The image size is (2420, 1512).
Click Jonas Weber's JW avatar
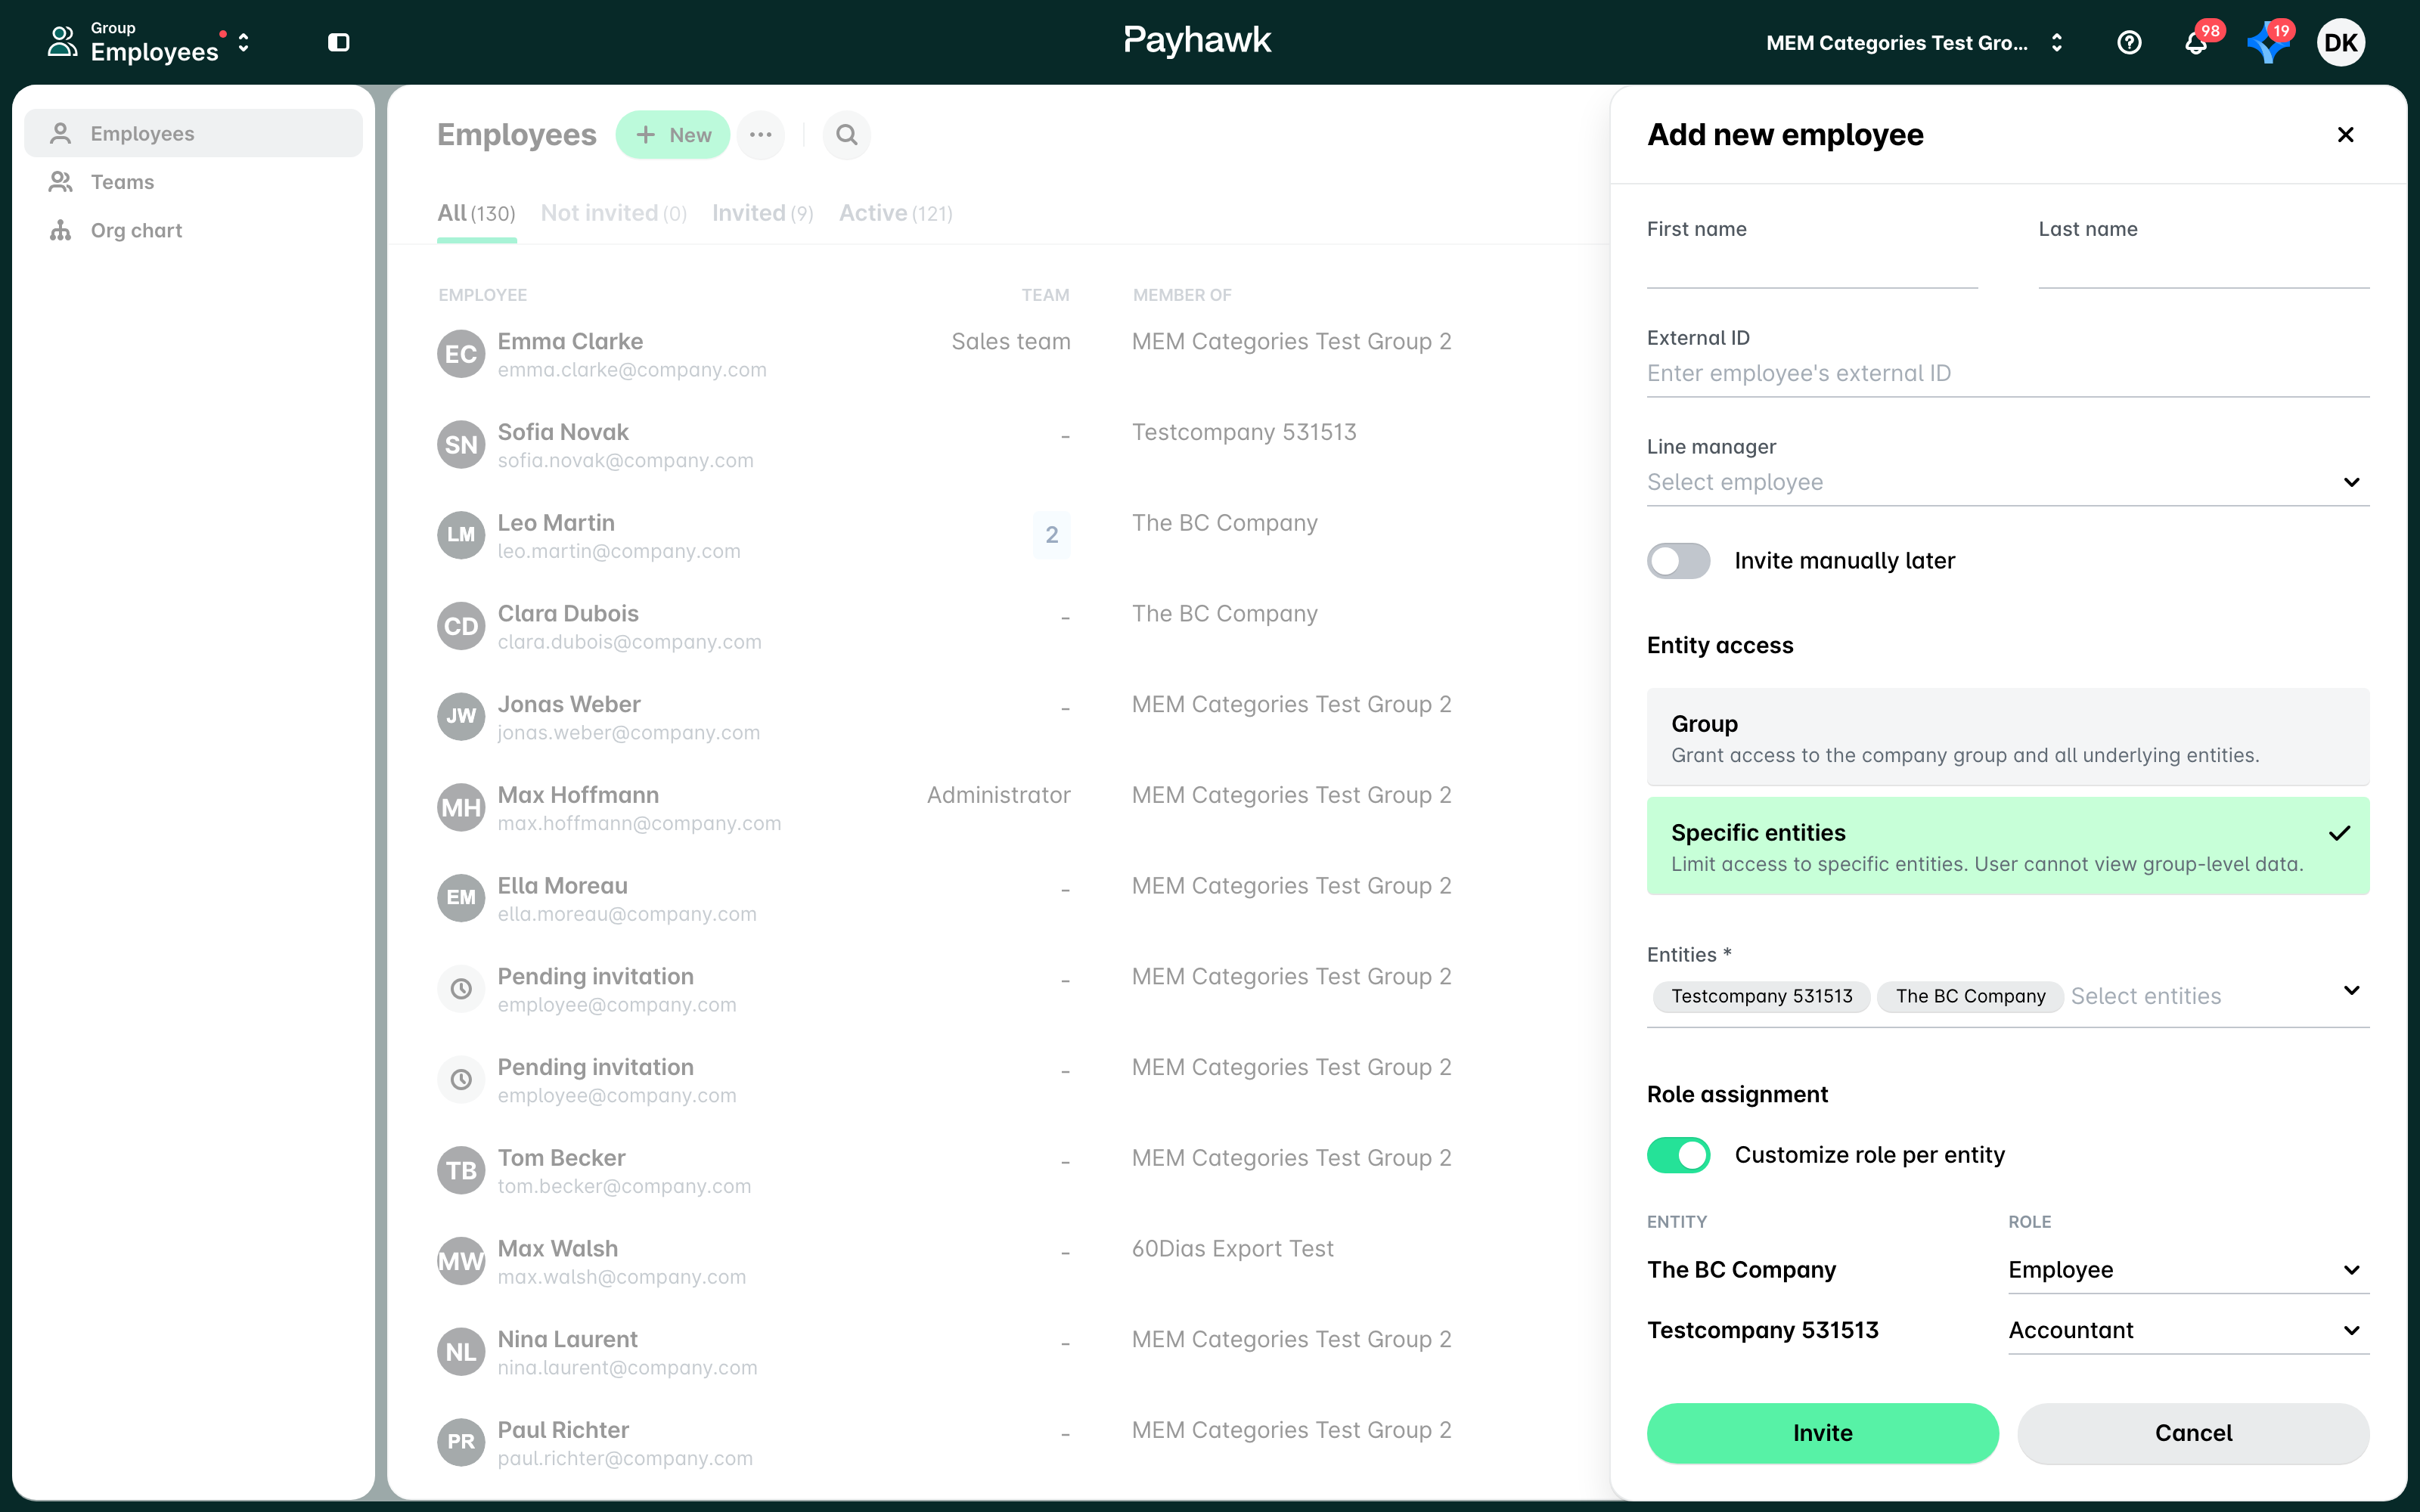461,716
